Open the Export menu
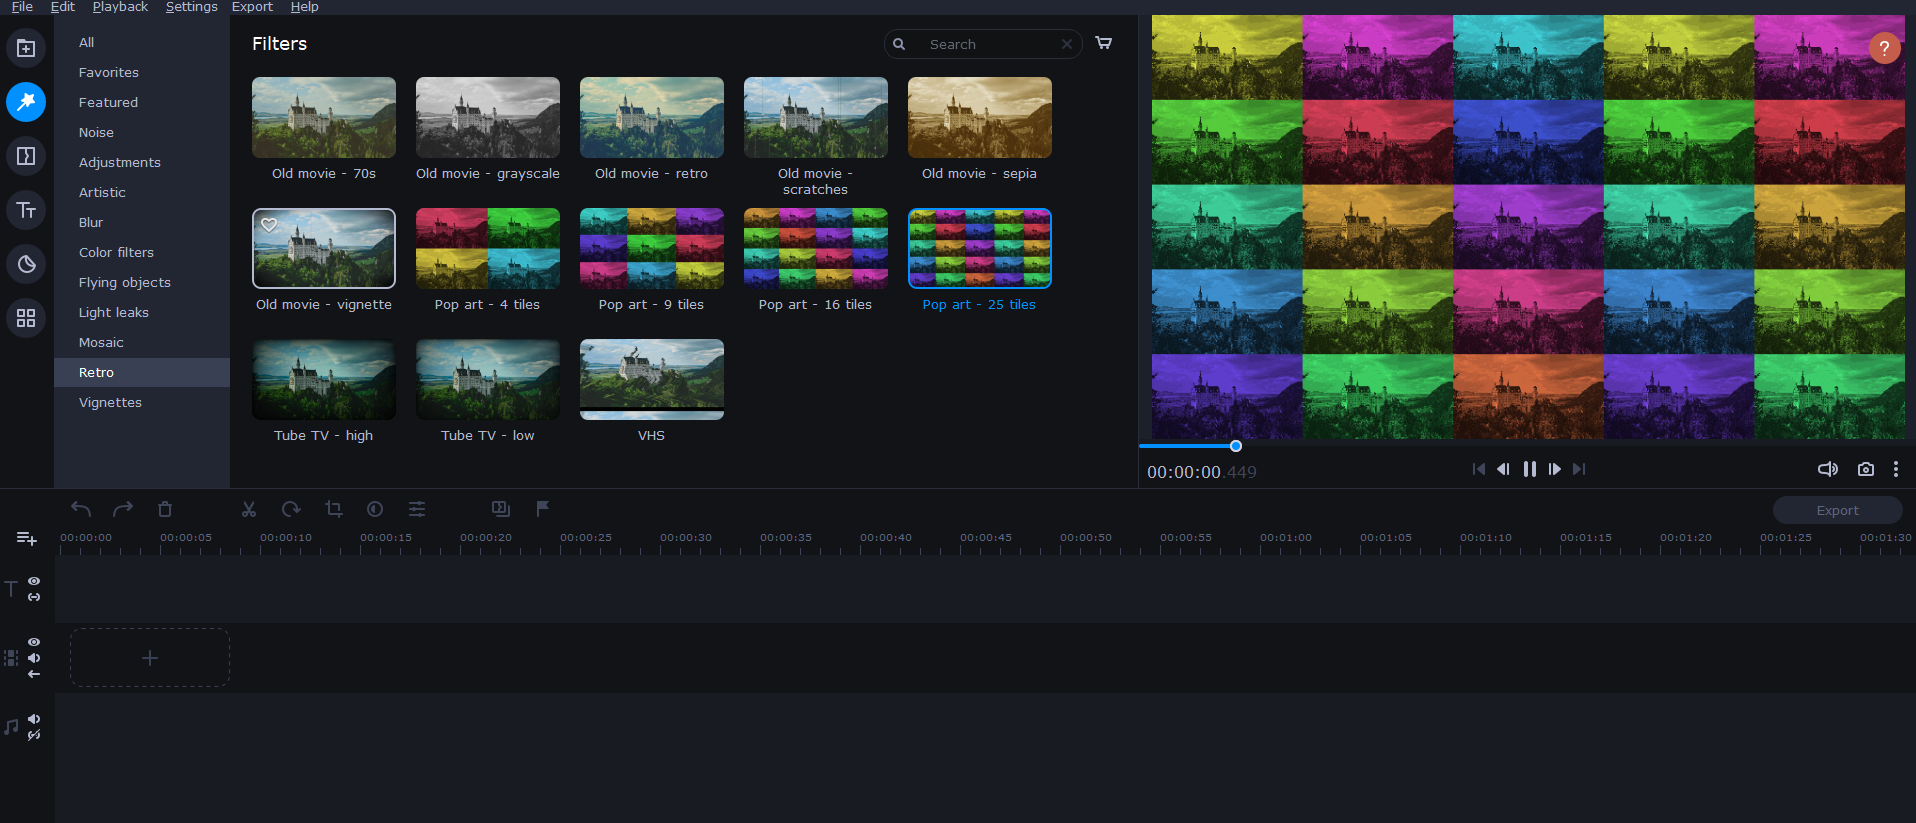 252,7
